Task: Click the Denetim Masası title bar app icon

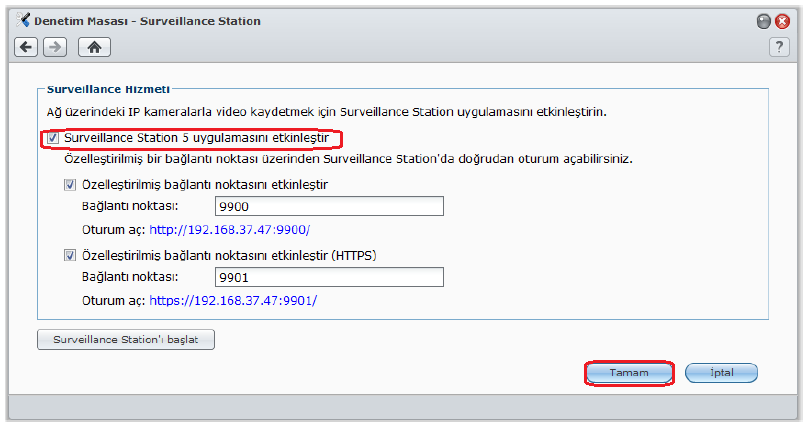Action: (x=21, y=20)
